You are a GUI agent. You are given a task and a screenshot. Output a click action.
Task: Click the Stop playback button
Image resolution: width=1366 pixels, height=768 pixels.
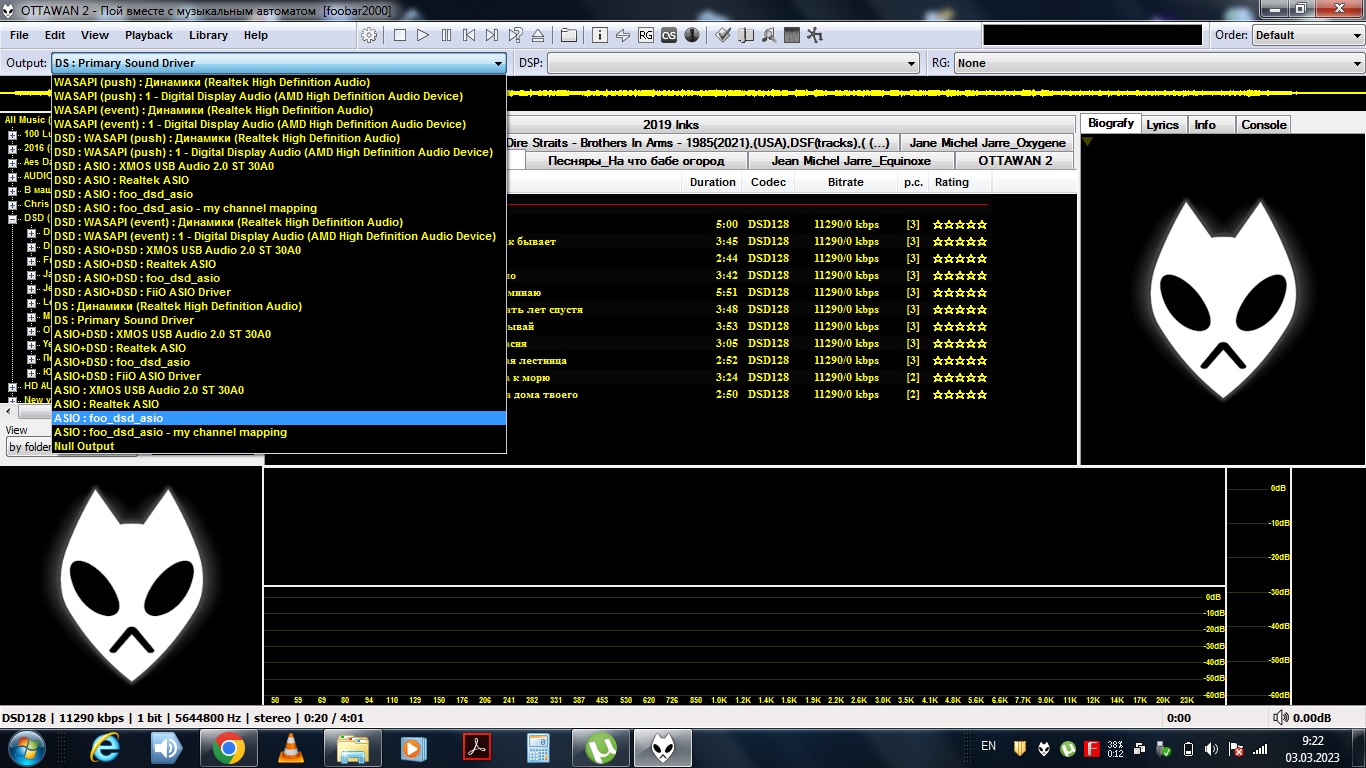click(399, 35)
